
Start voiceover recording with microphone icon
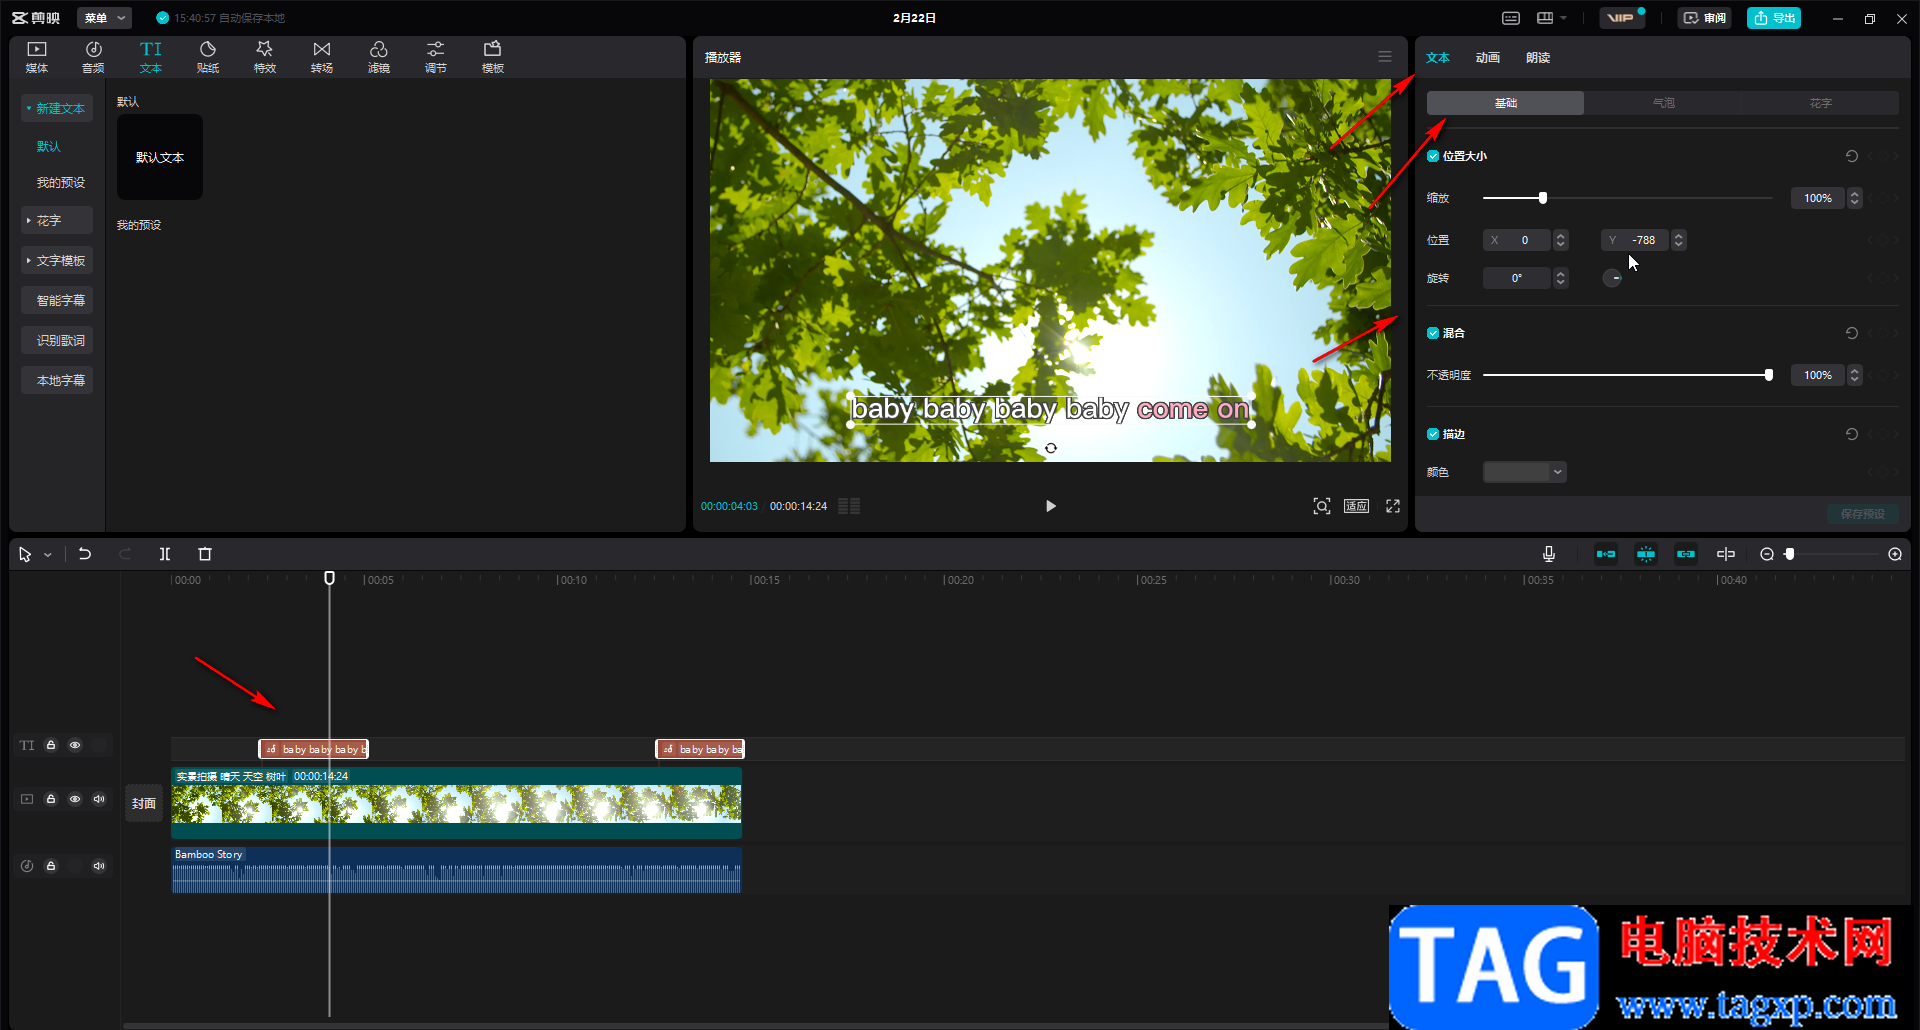(1549, 554)
